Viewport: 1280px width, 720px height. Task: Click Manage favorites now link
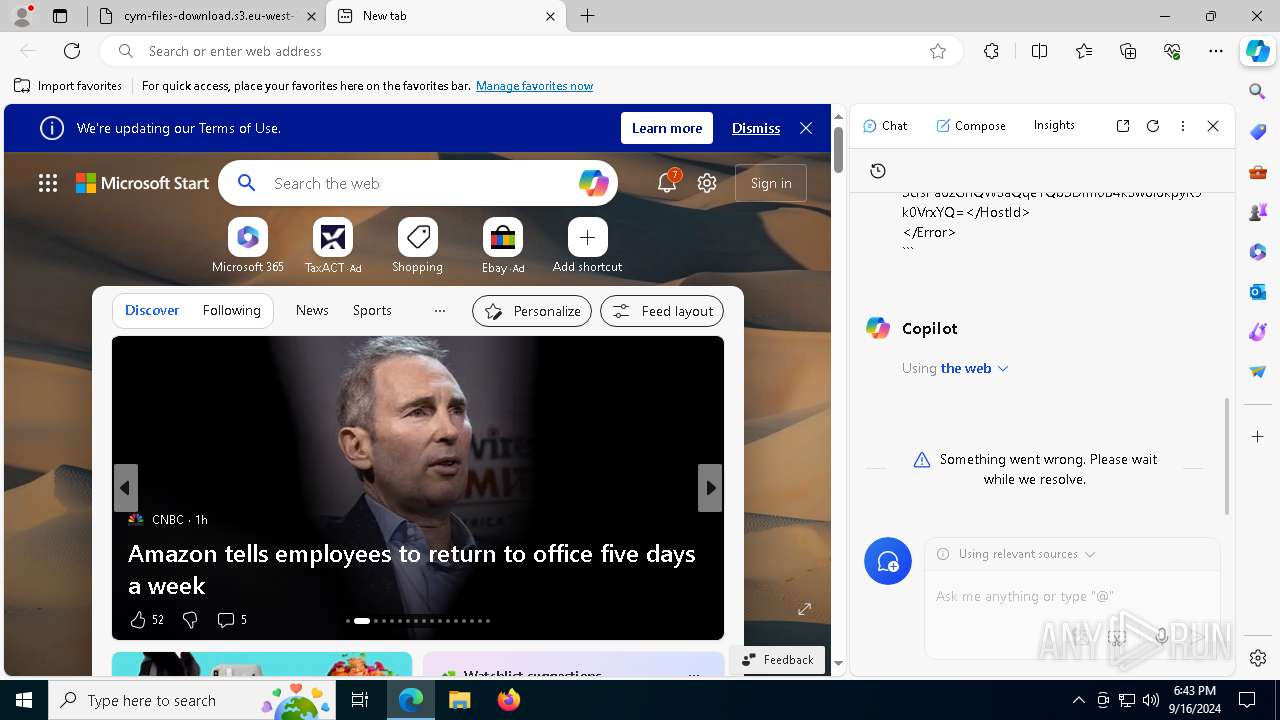pos(534,86)
